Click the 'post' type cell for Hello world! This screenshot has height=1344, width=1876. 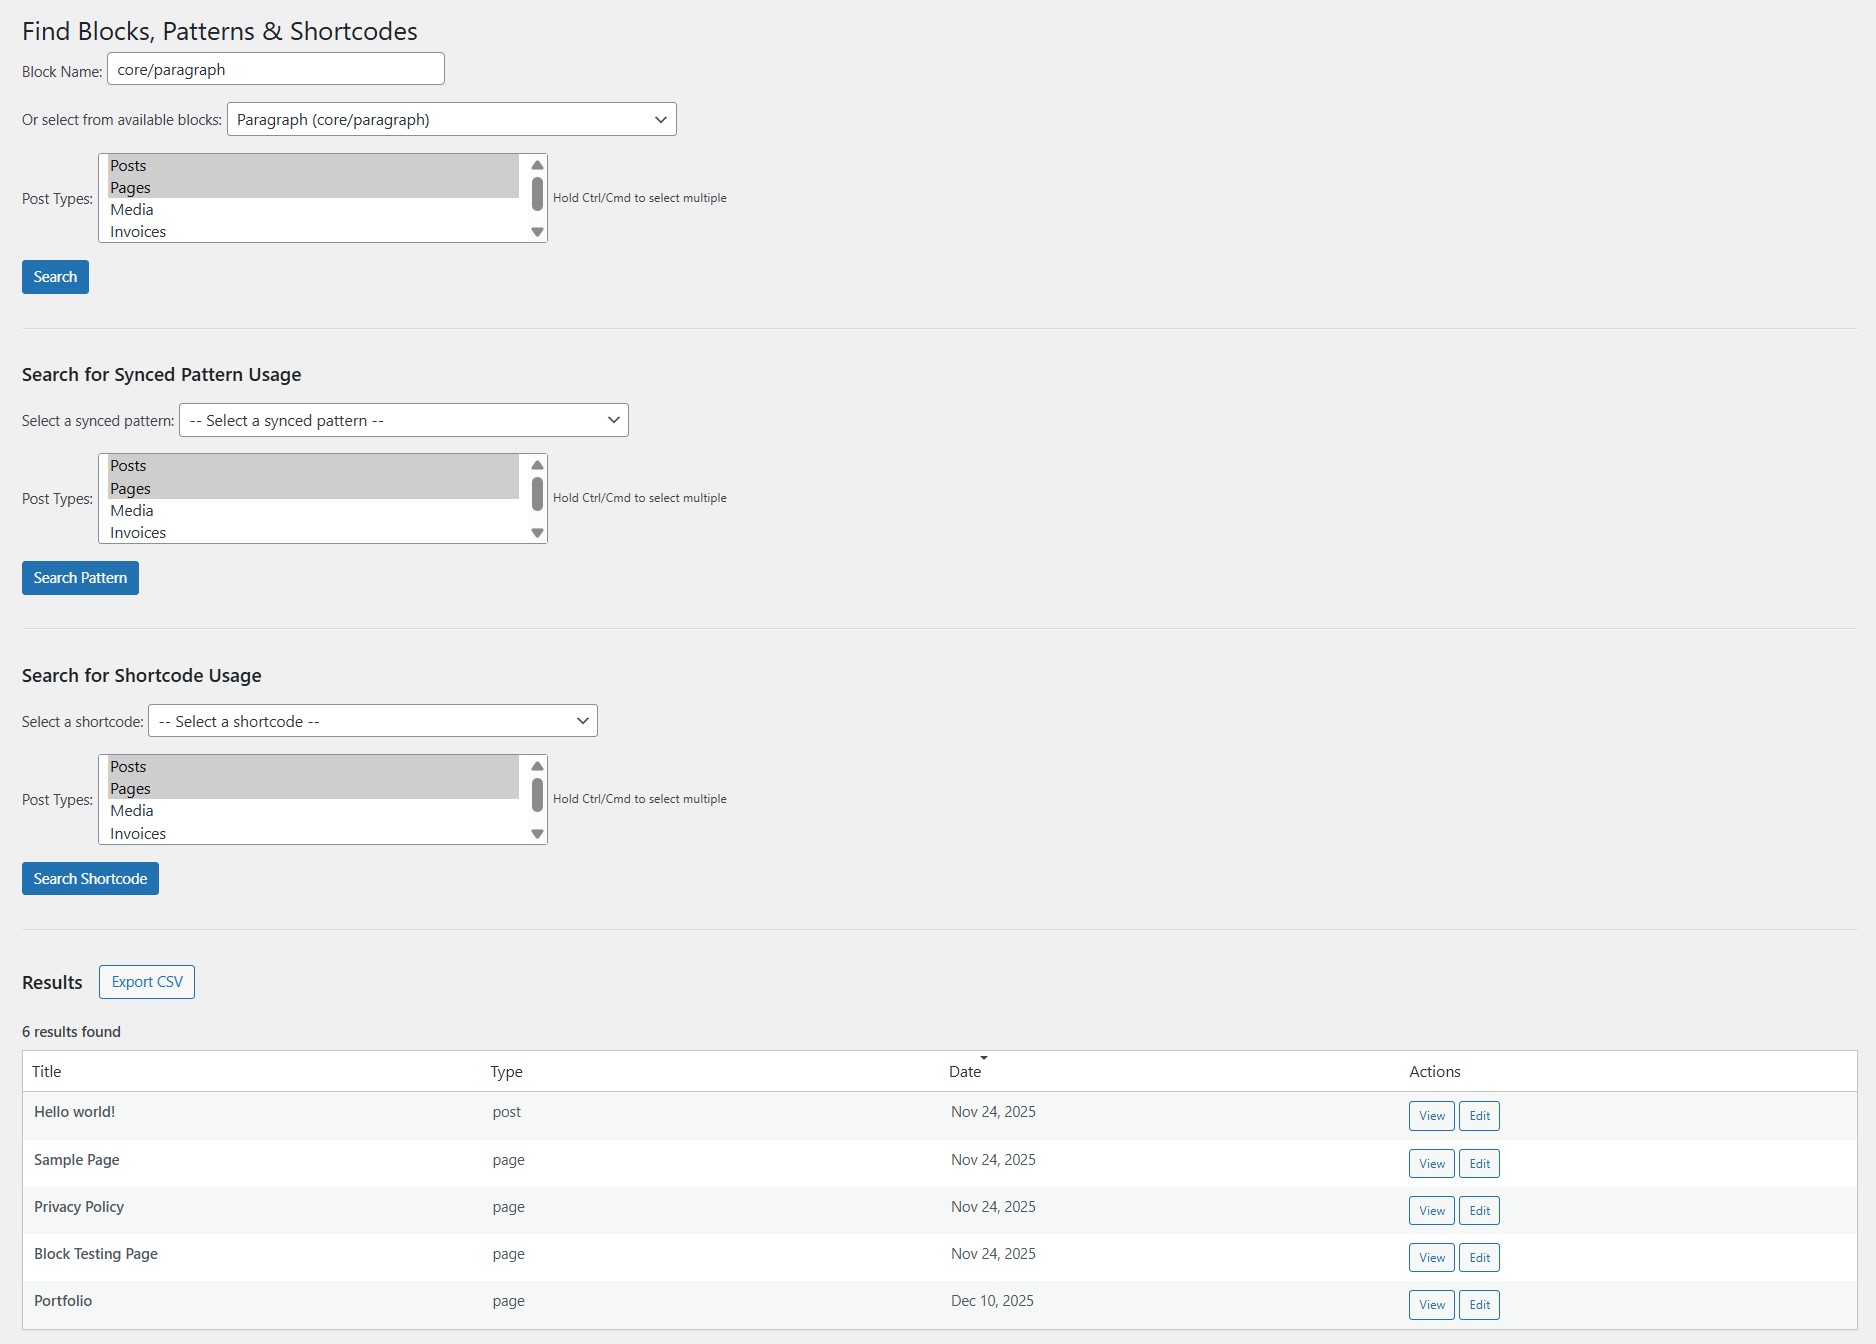tap(506, 1112)
